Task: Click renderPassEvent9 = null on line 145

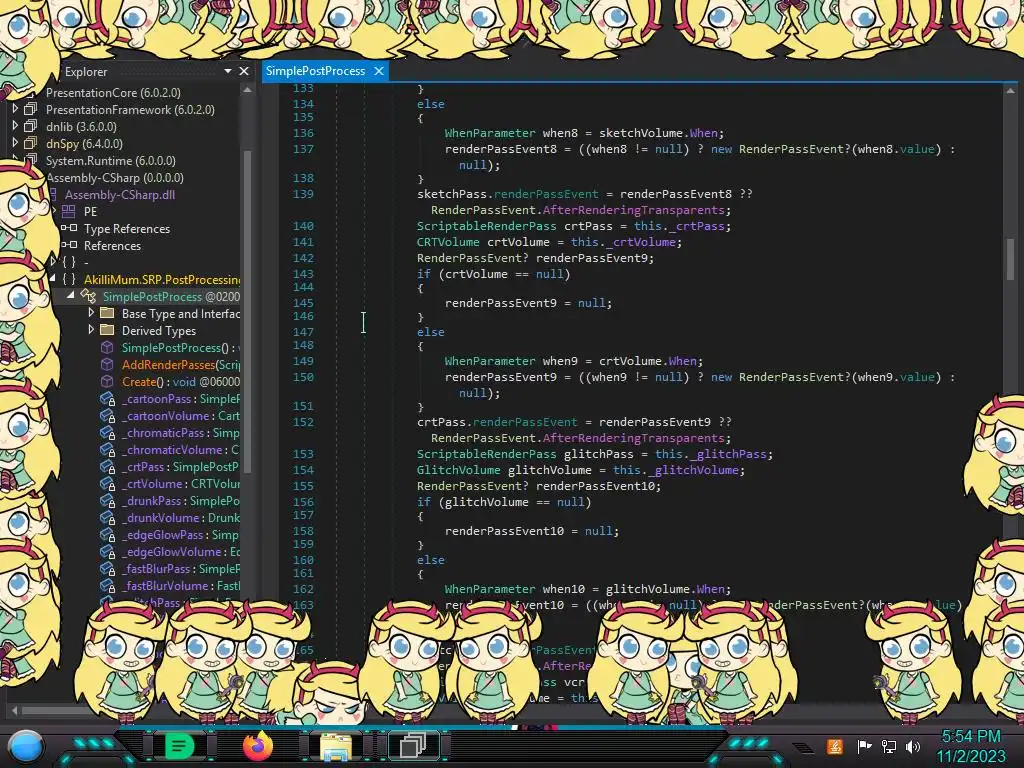Action: point(527,303)
